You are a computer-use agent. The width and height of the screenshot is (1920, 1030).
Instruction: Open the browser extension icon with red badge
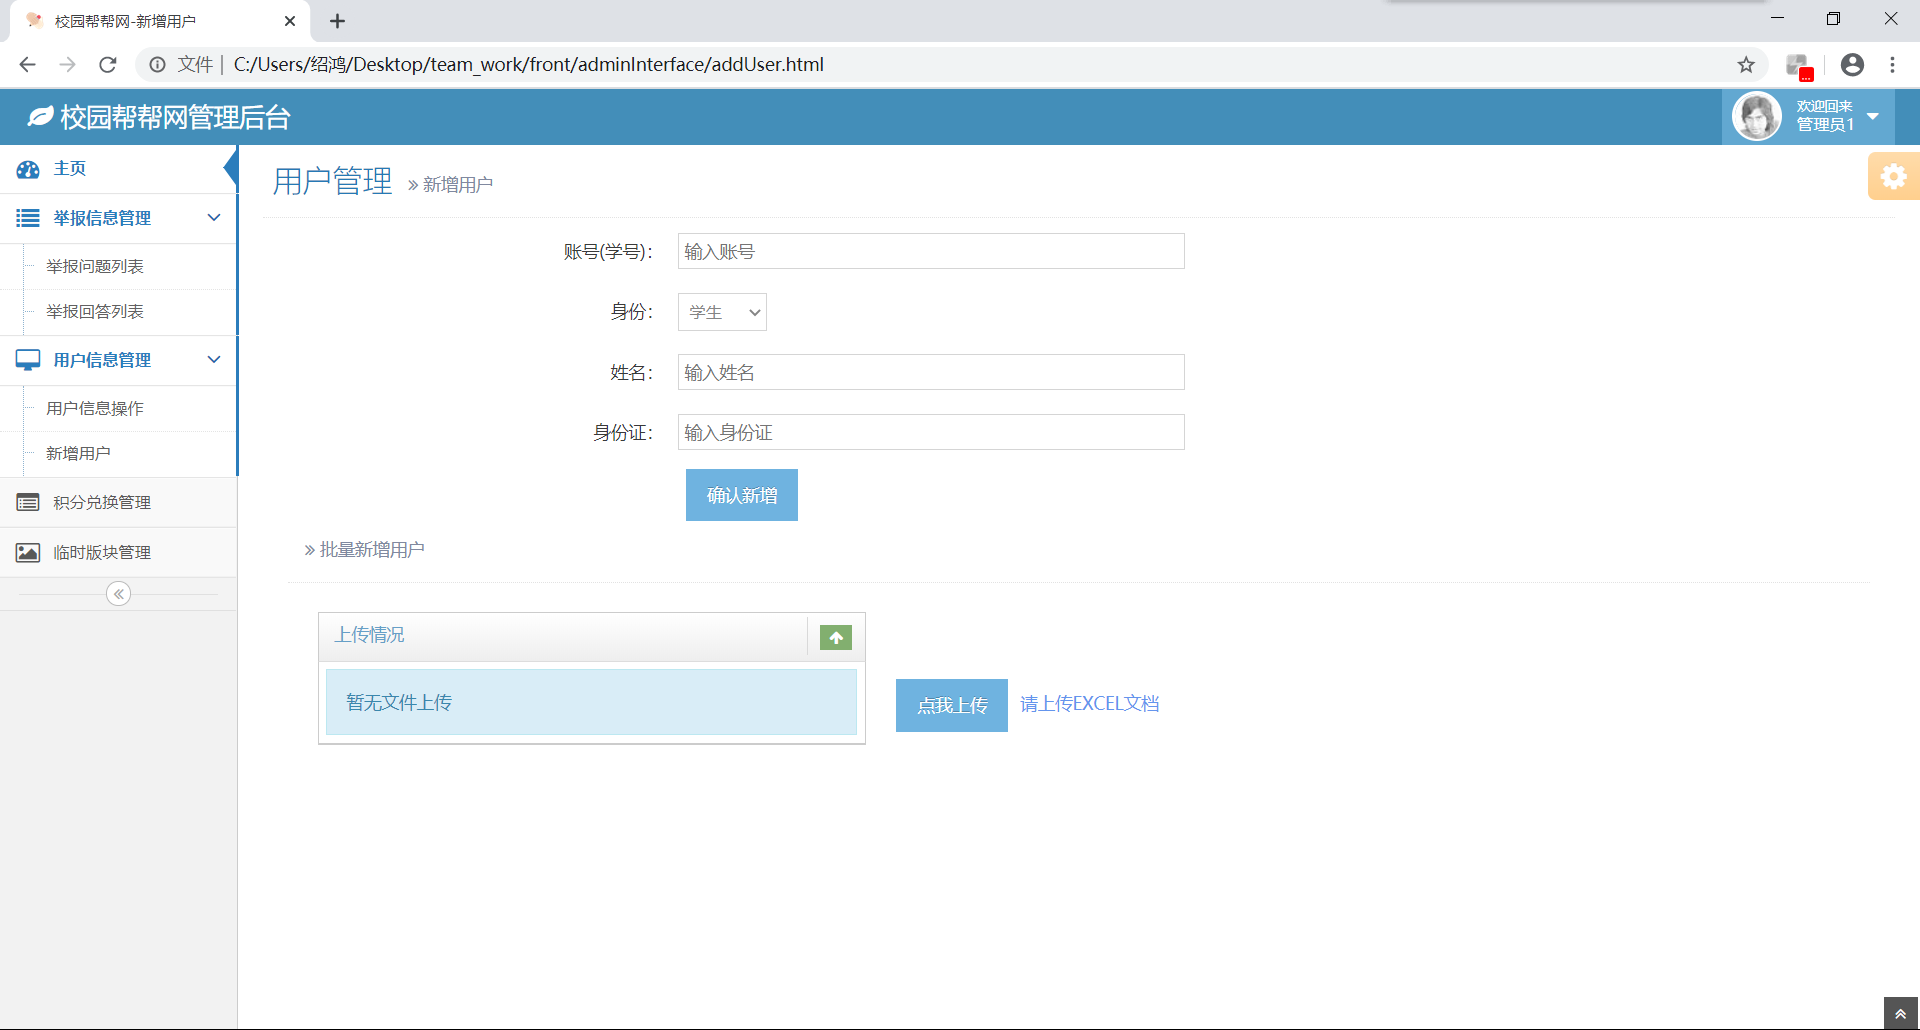[x=1799, y=66]
